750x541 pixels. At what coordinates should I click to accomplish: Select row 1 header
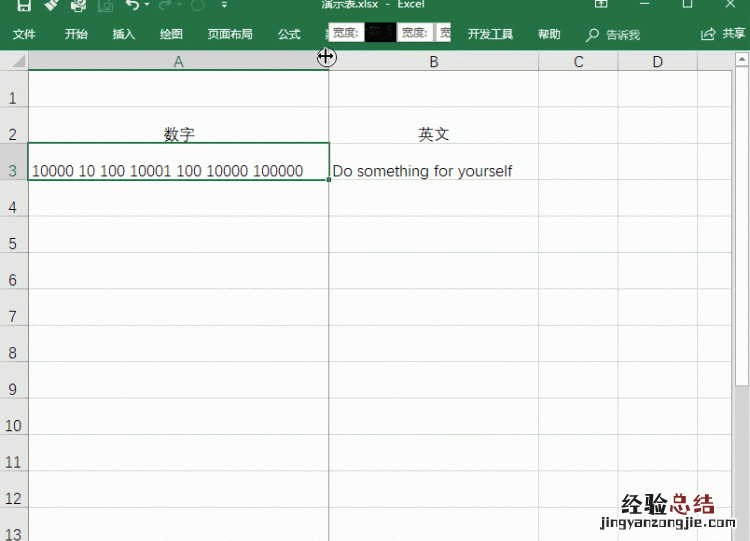click(x=14, y=89)
